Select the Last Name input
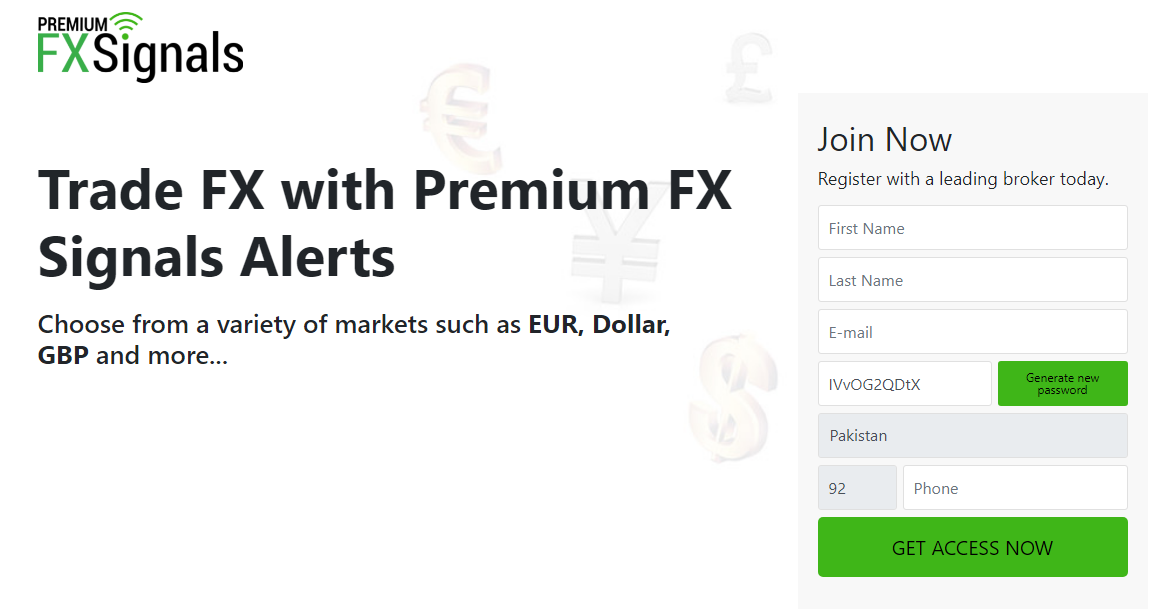 972,279
